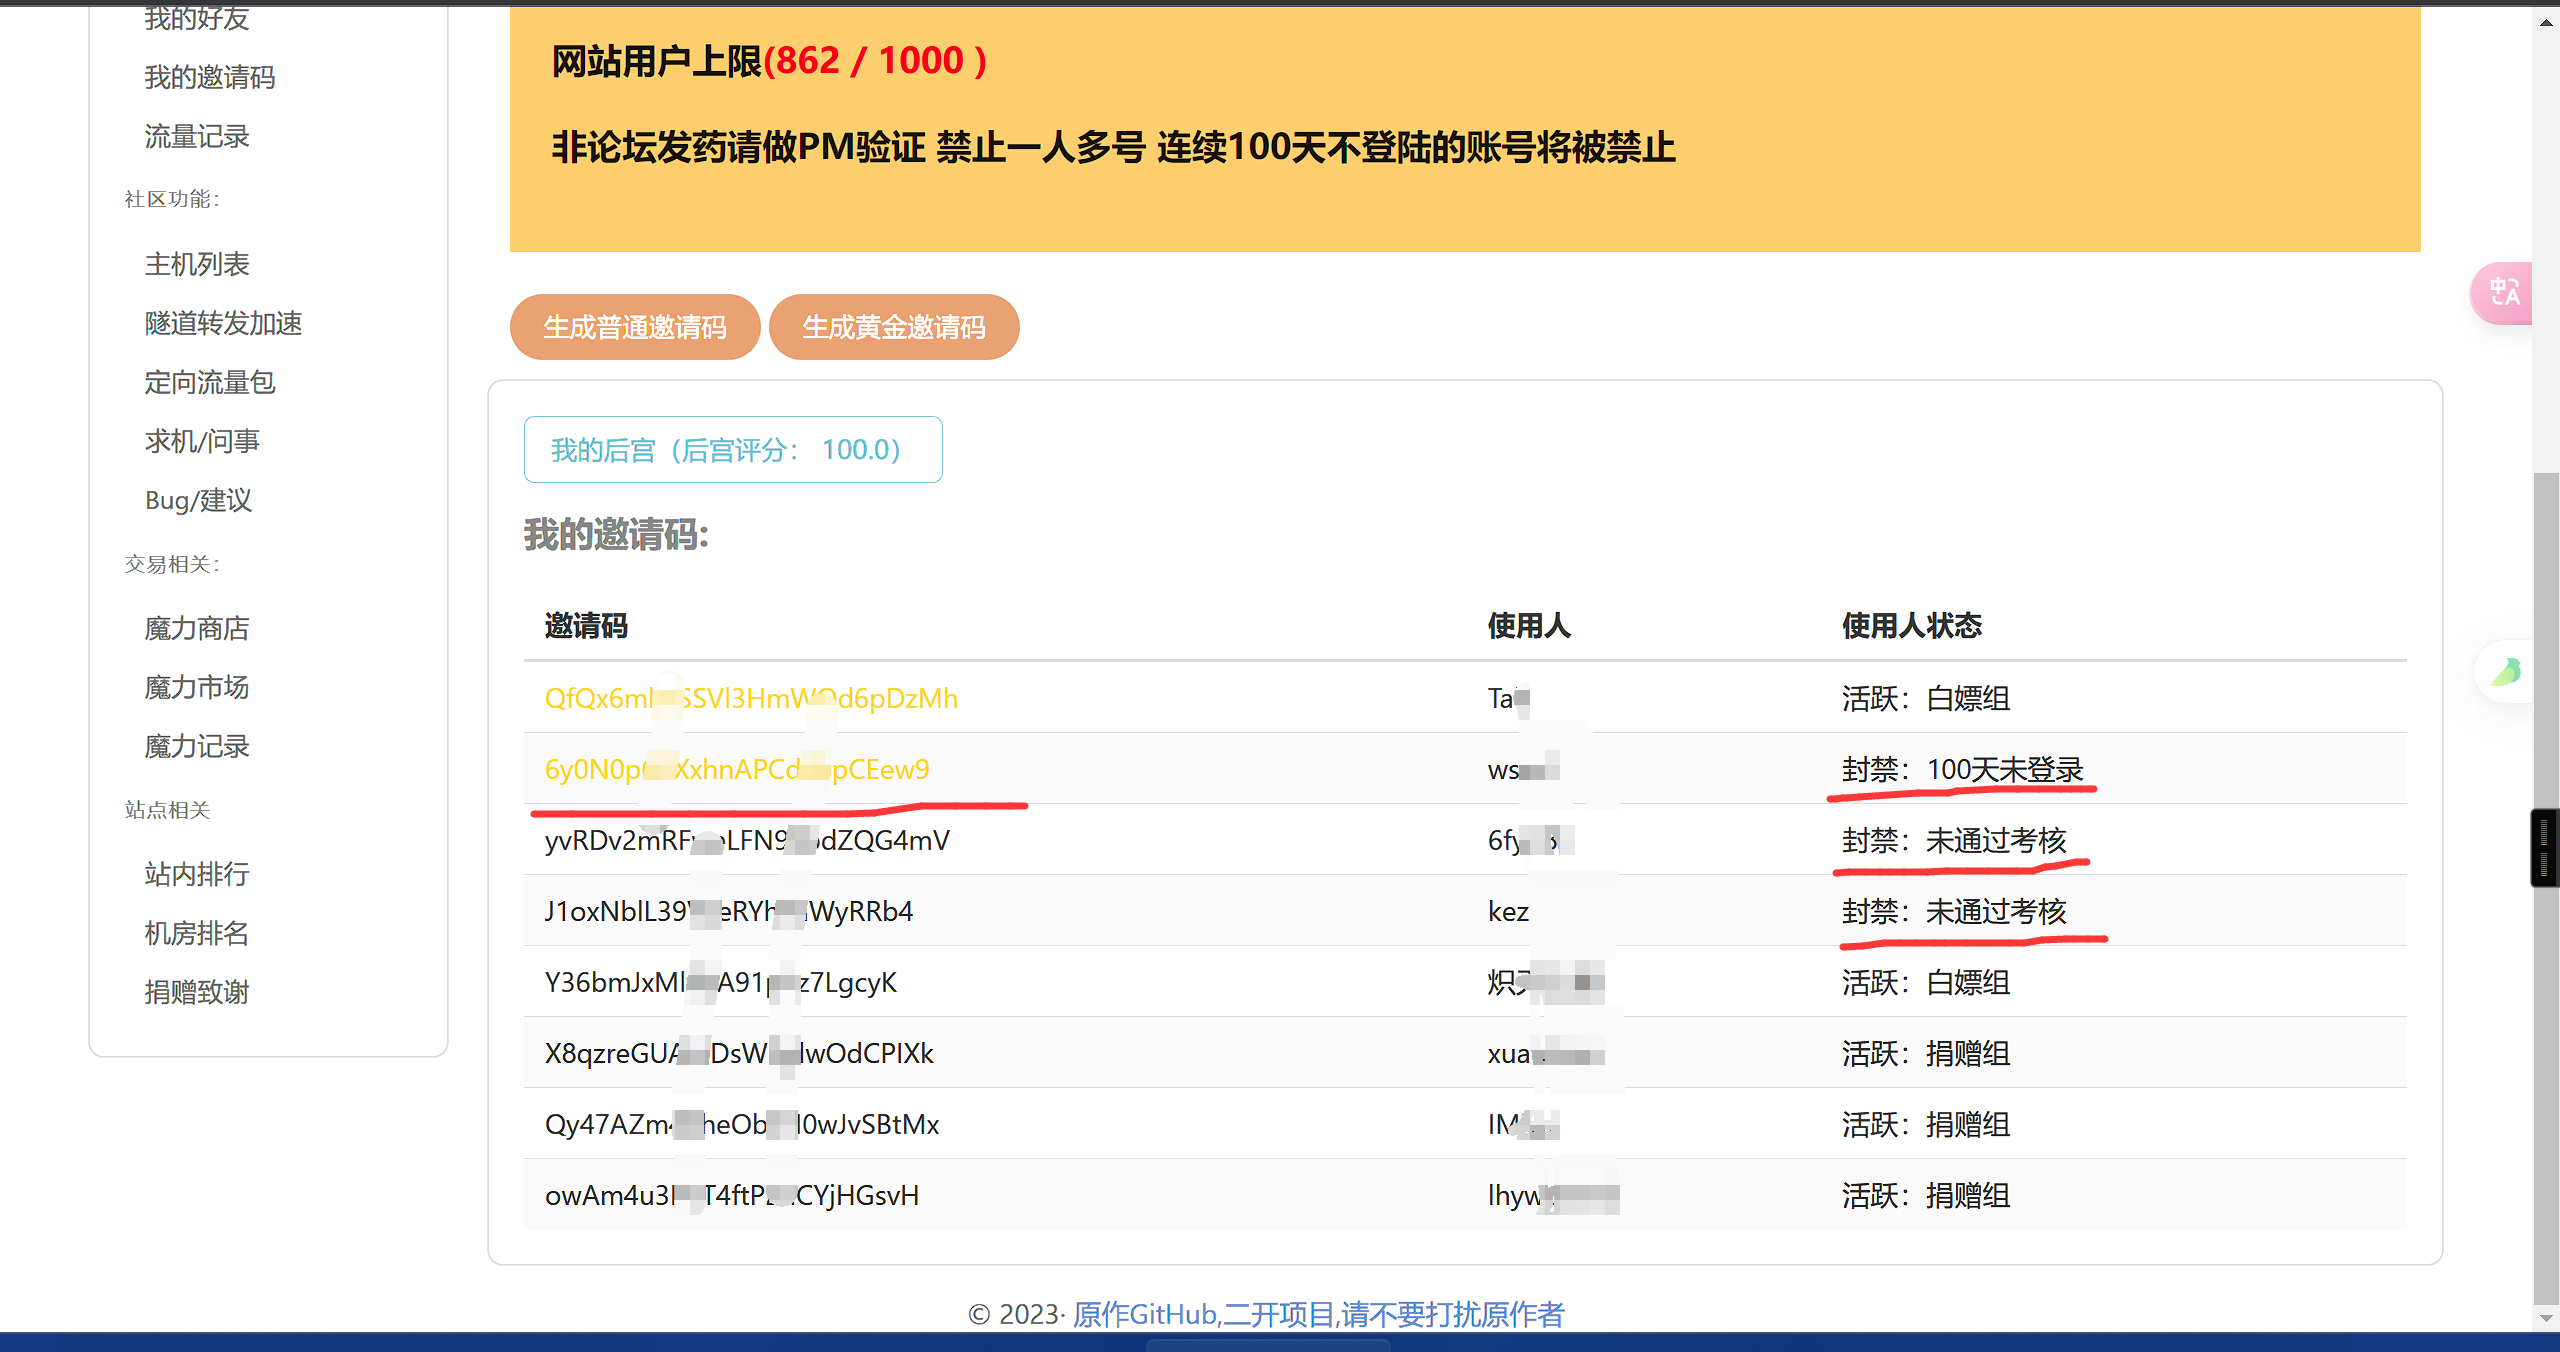Click 邀请码 column header
2560x1352 pixels.
tap(586, 626)
